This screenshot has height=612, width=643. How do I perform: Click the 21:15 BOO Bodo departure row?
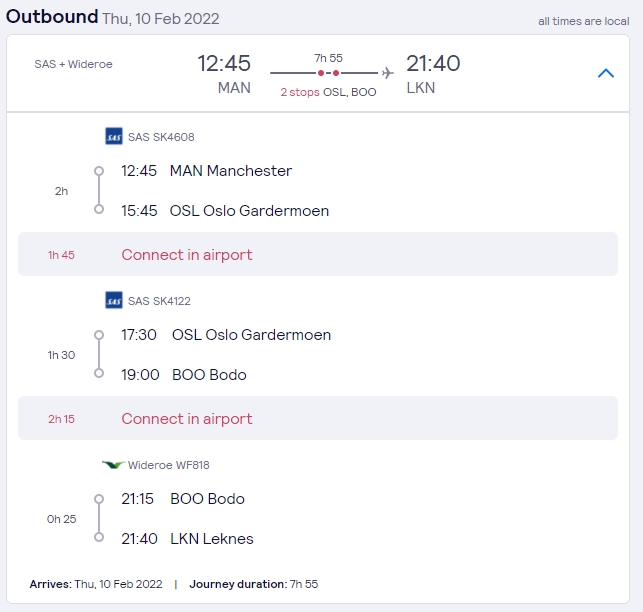pos(182,499)
